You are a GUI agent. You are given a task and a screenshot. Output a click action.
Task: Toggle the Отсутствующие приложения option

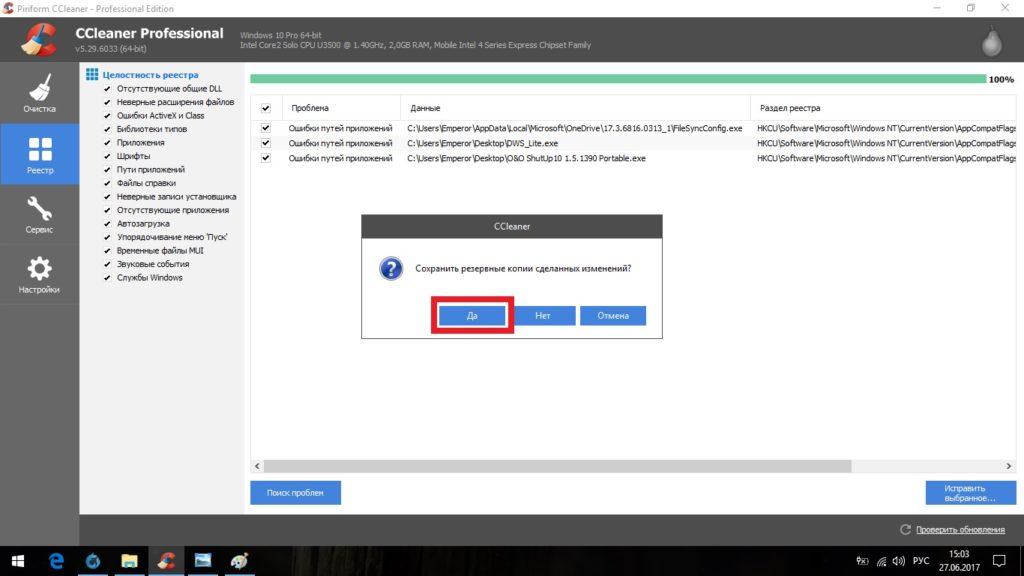107,210
